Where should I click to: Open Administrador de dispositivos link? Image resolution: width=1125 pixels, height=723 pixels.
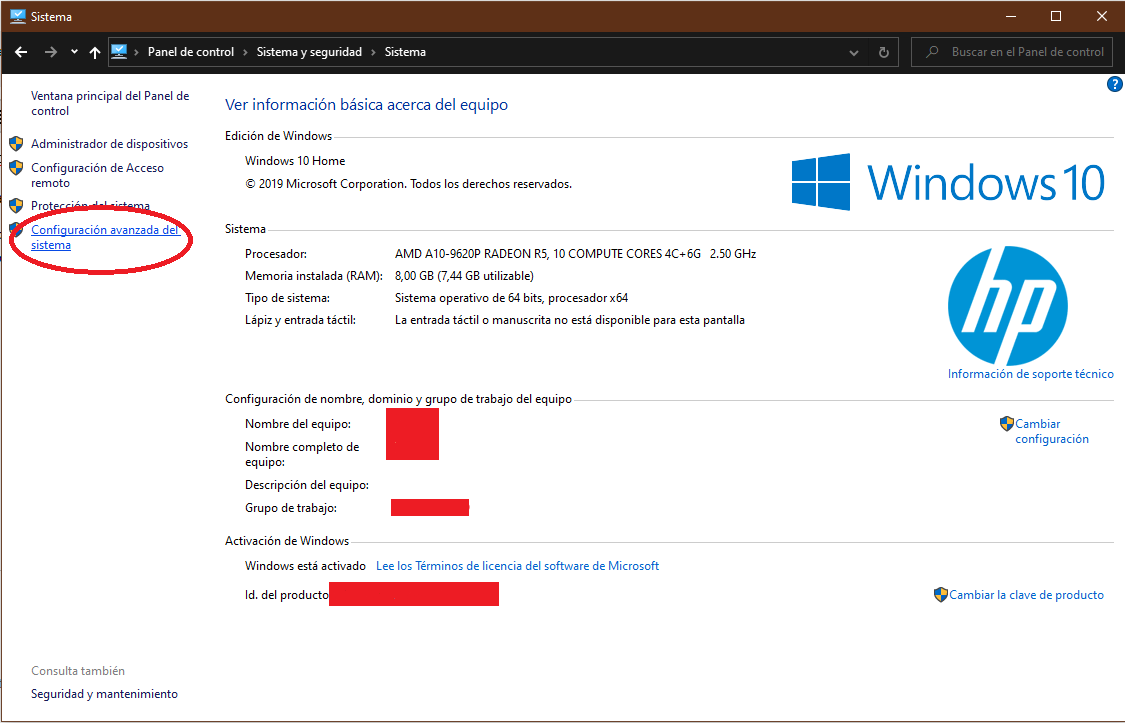[109, 143]
